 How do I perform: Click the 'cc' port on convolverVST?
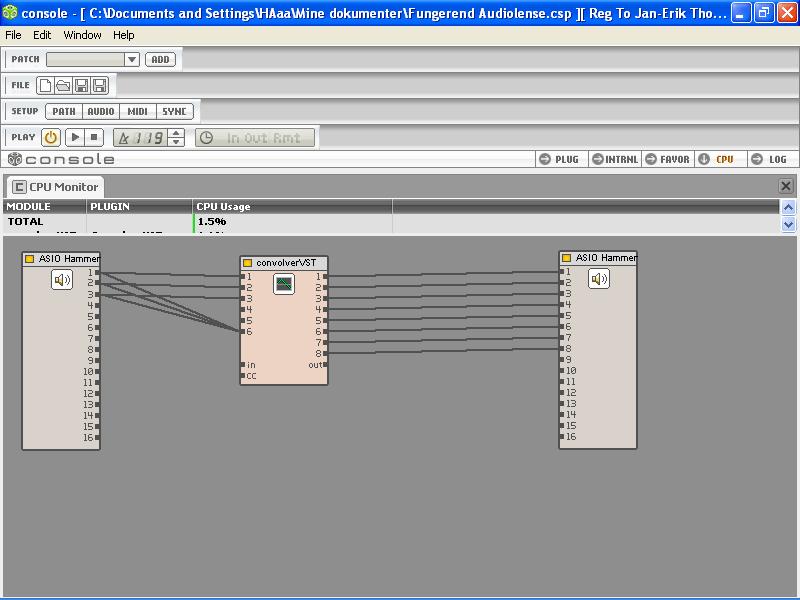pyautogui.click(x=243, y=376)
